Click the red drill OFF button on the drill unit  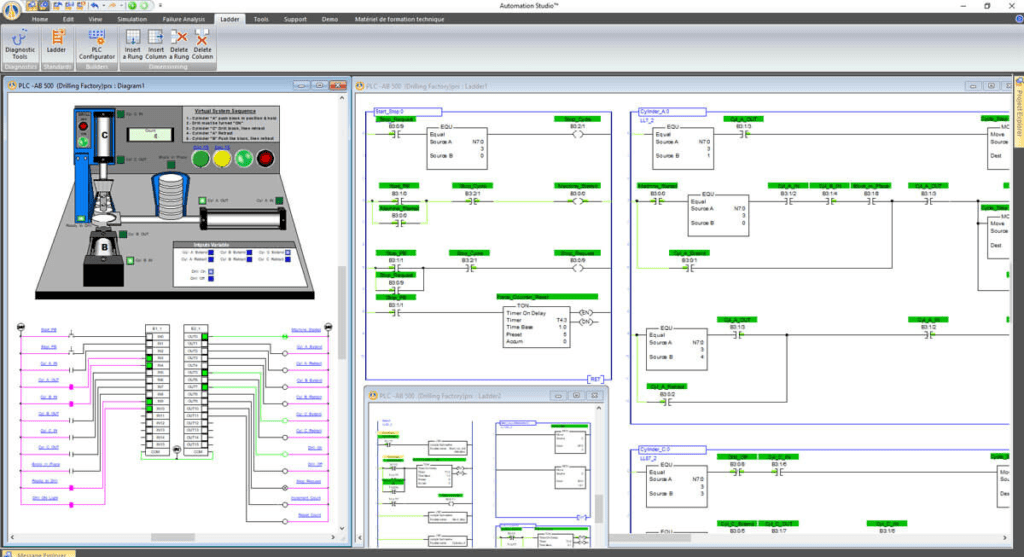83,126
